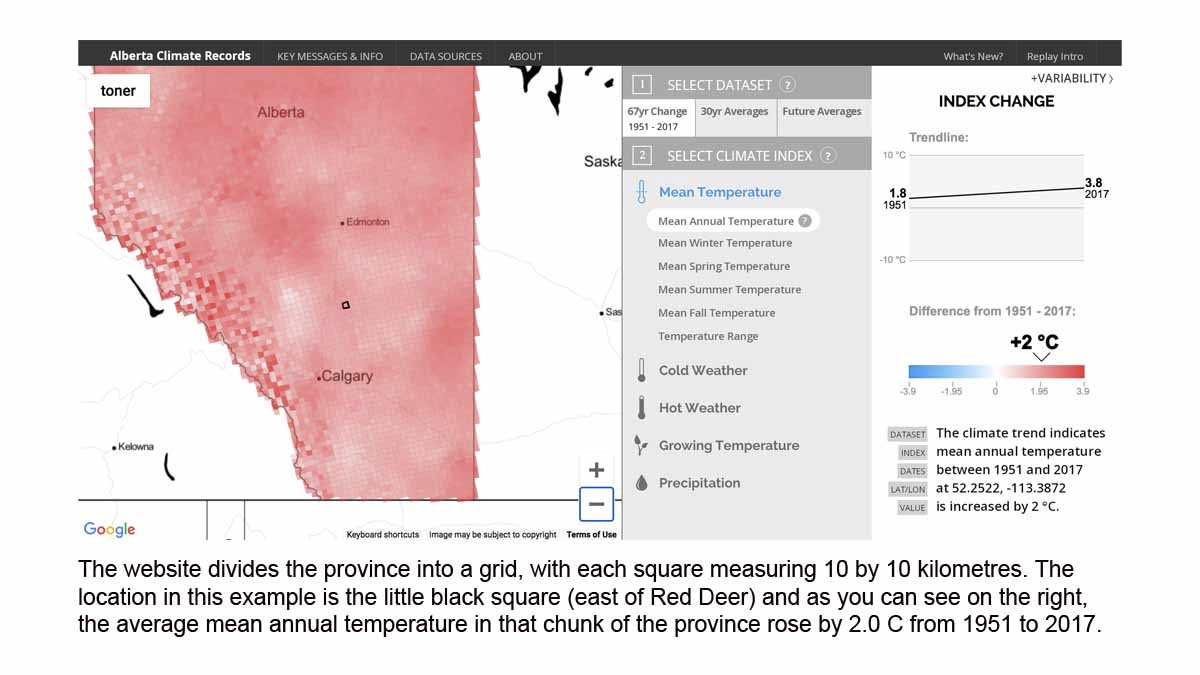
Task: Expand the Cold Weather category
Action: click(703, 371)
